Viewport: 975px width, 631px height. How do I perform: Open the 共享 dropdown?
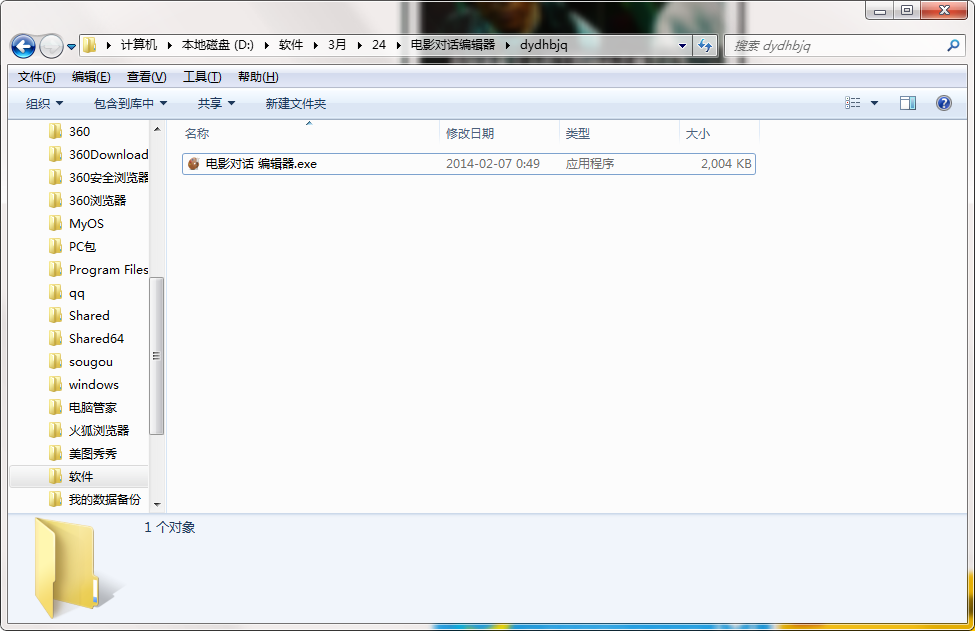pyautogui.click(x=216, y=103)
